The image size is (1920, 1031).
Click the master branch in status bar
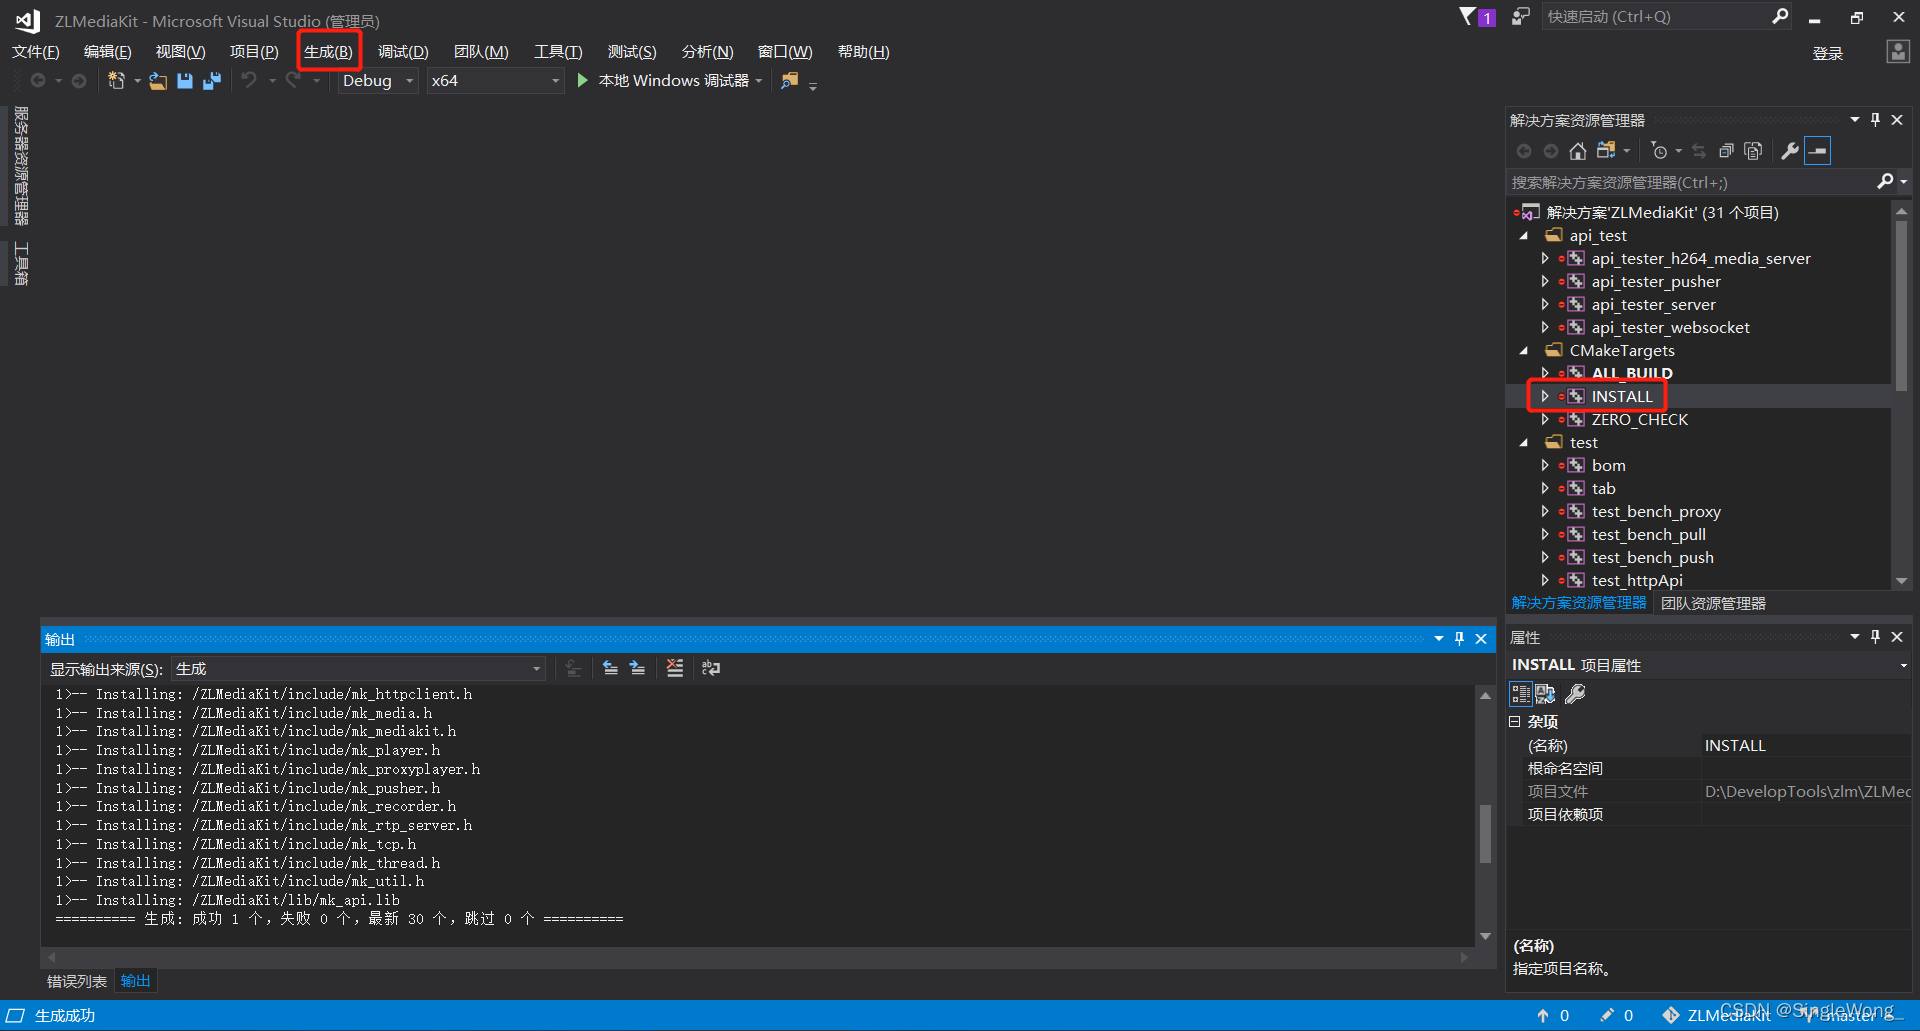click(1853, 1015)
